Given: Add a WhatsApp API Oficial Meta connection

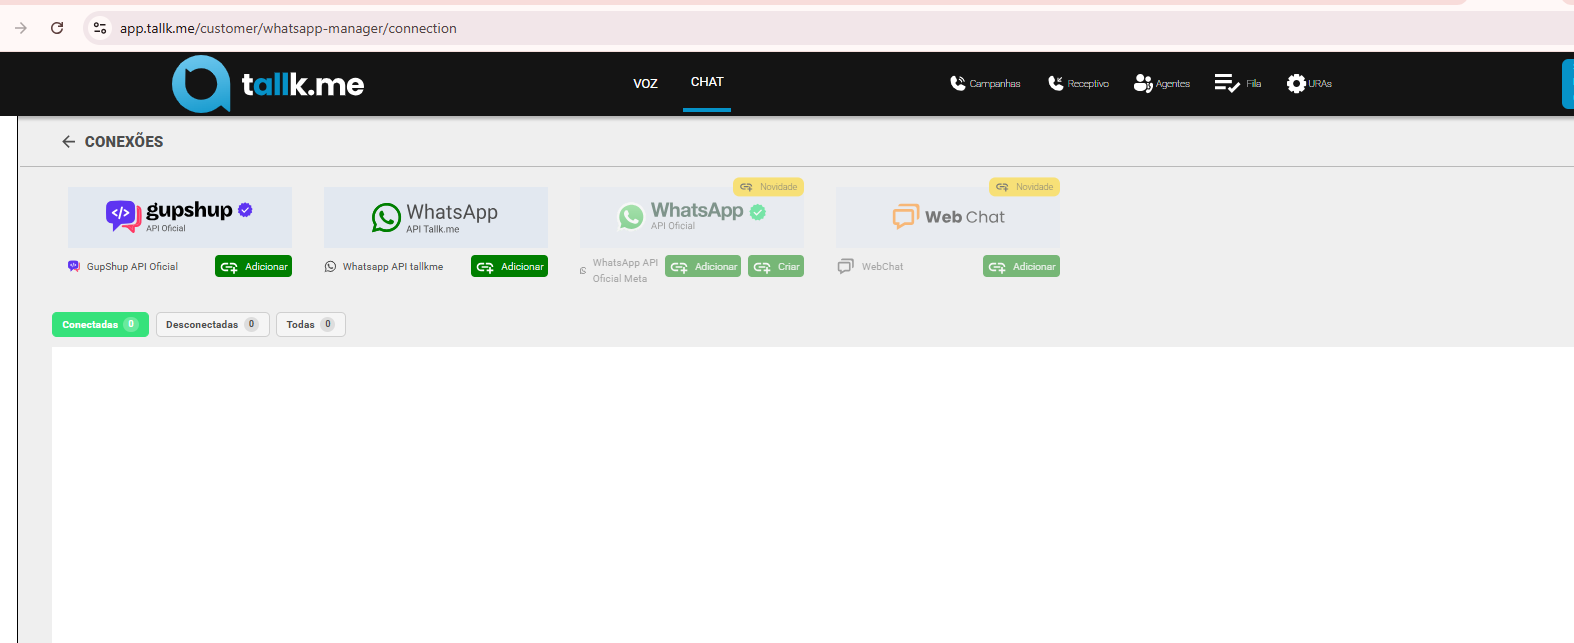Looking at the screenshot, I should 703,266.
